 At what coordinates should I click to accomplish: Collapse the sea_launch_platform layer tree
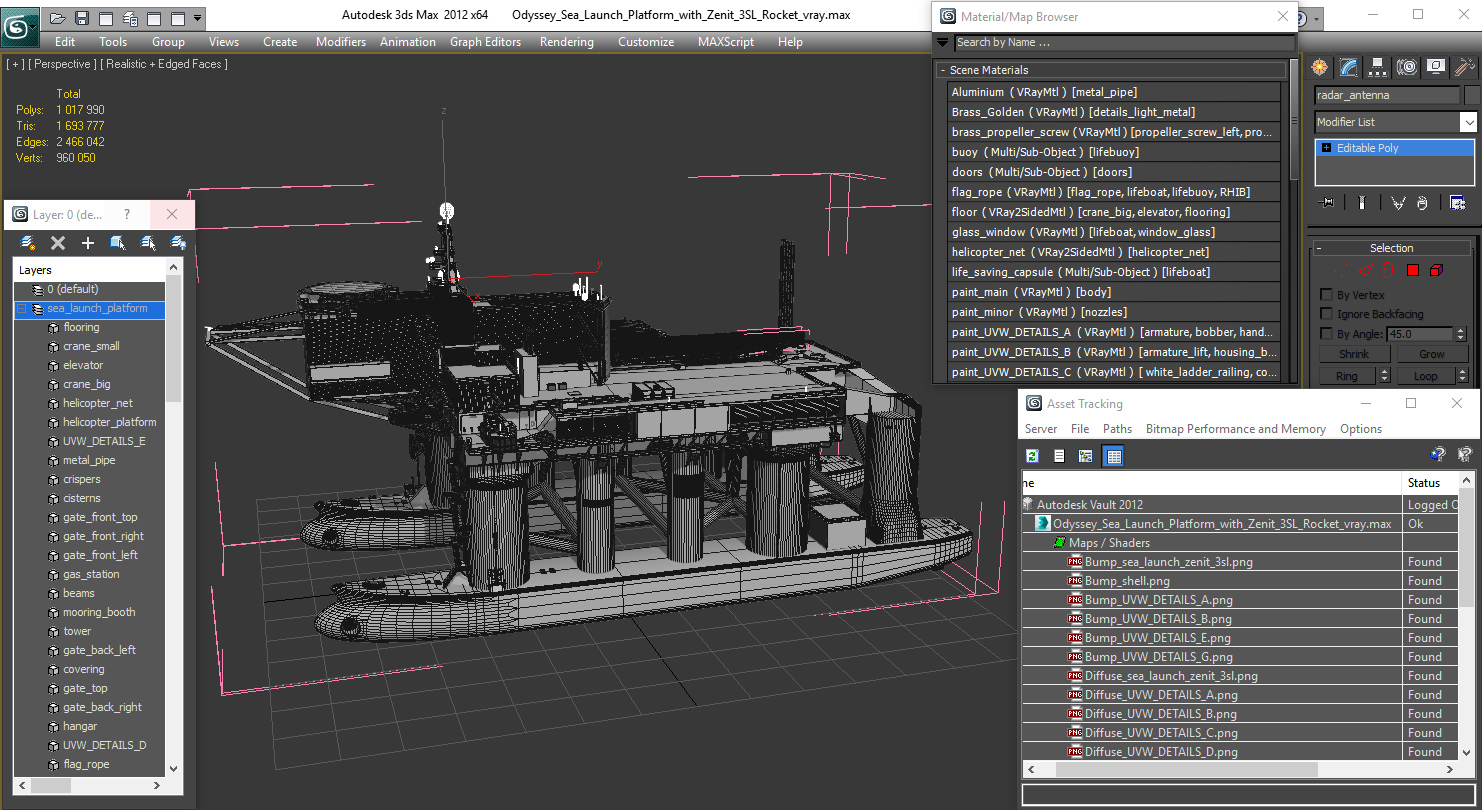coord(21,309)
